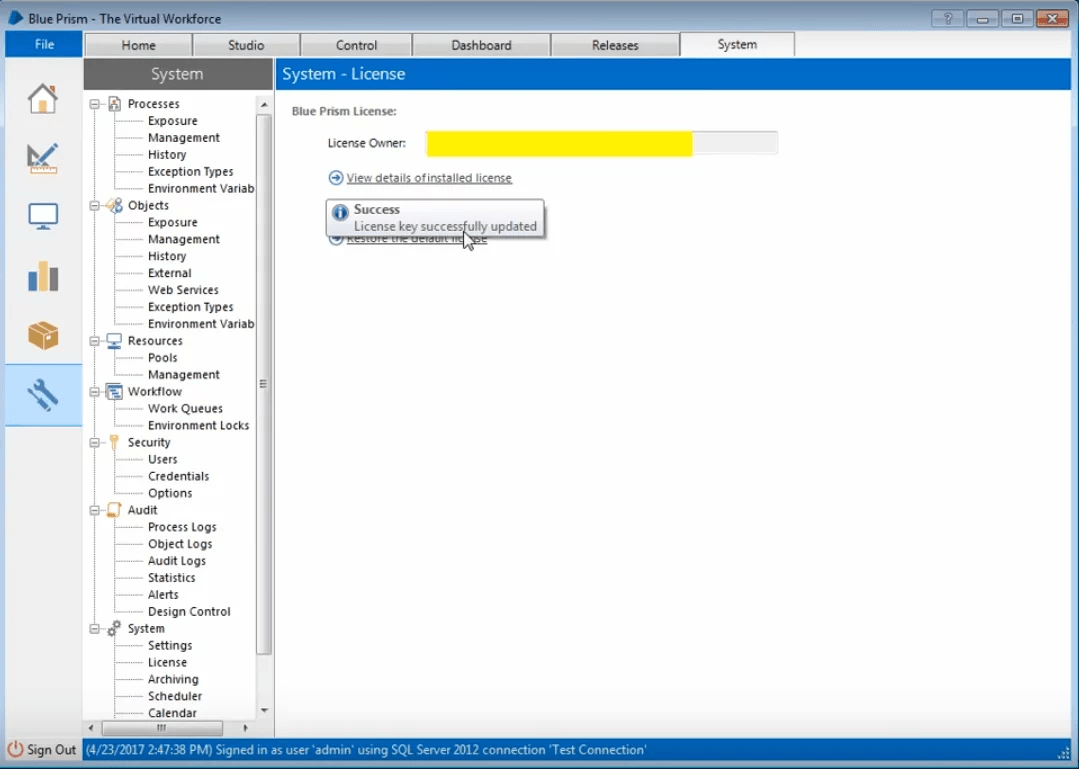Select Settings under System

pyautogui.click(x=170, y=645)
